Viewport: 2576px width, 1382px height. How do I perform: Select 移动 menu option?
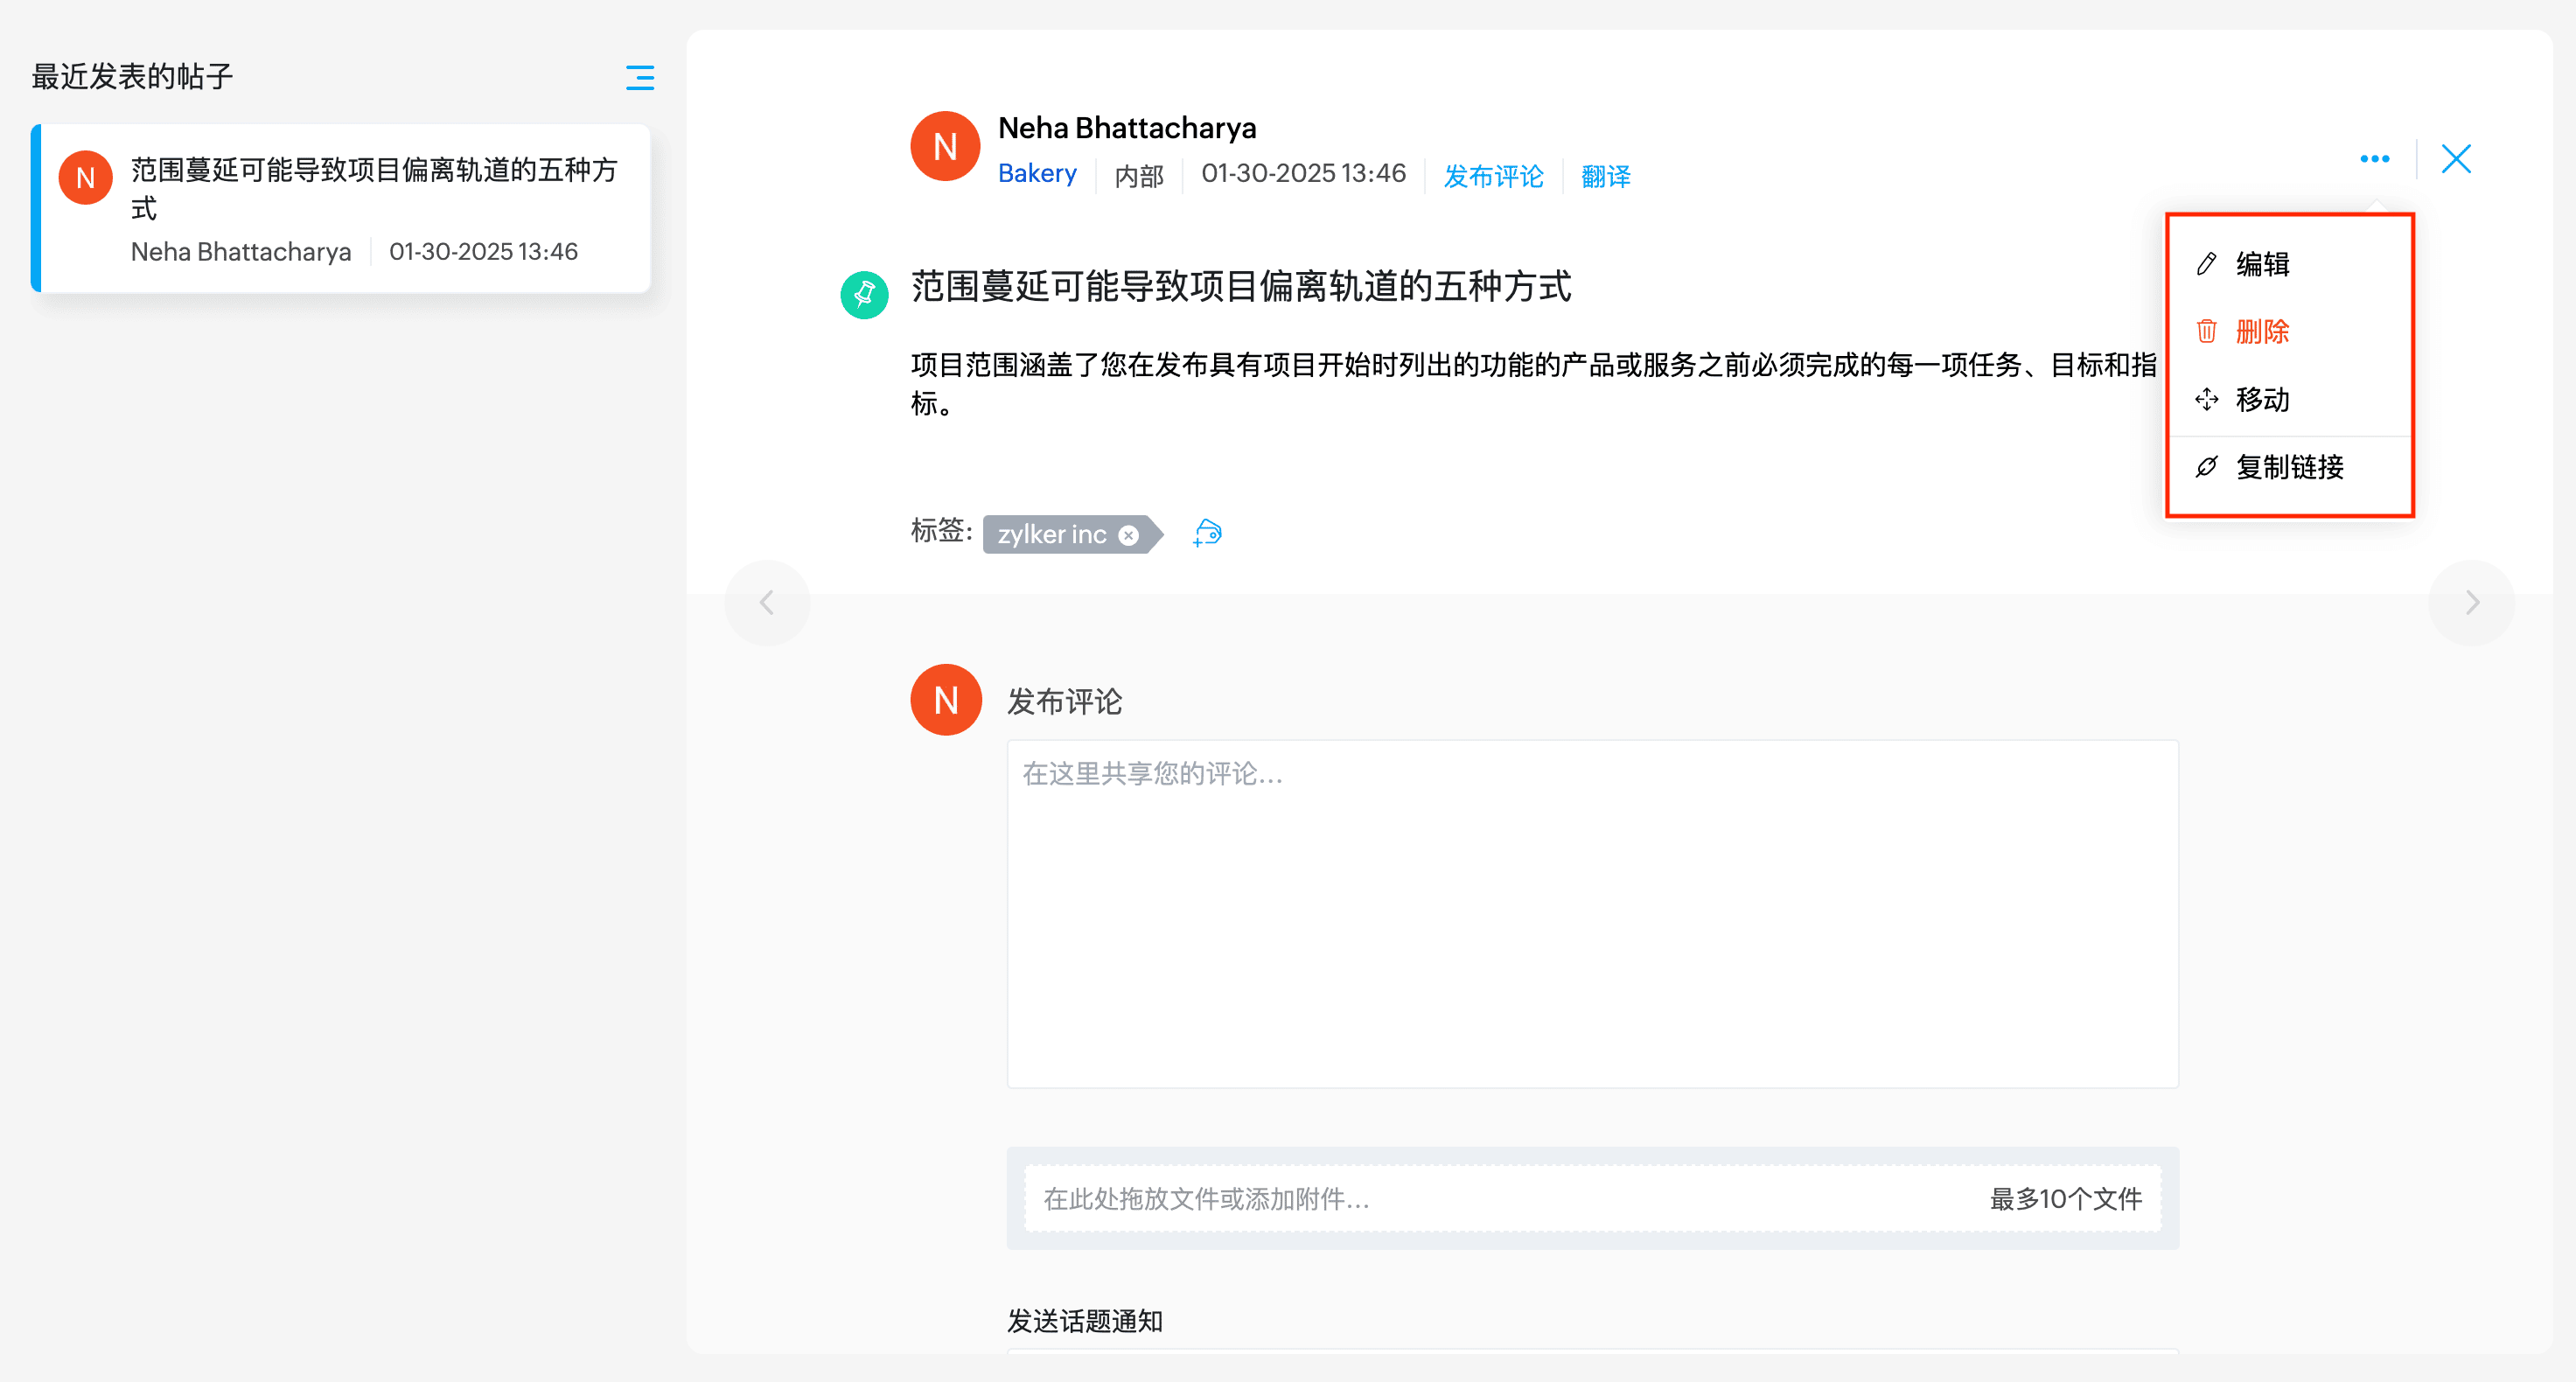(x=2262, y=399)
